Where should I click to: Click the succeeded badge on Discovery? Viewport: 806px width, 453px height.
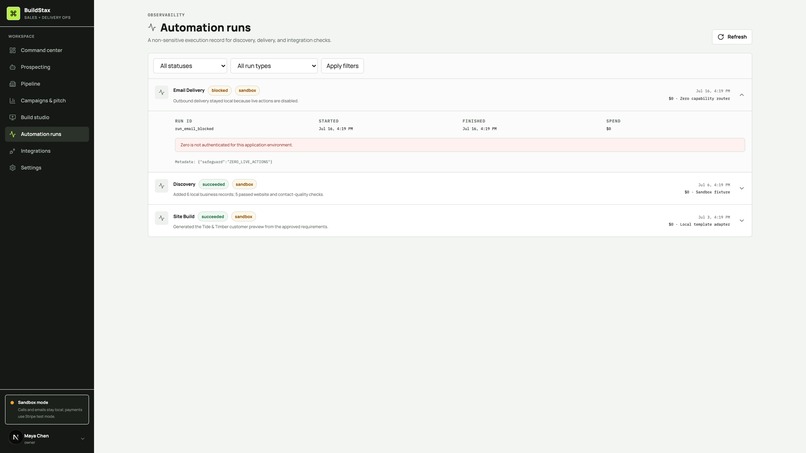(213, 184)
